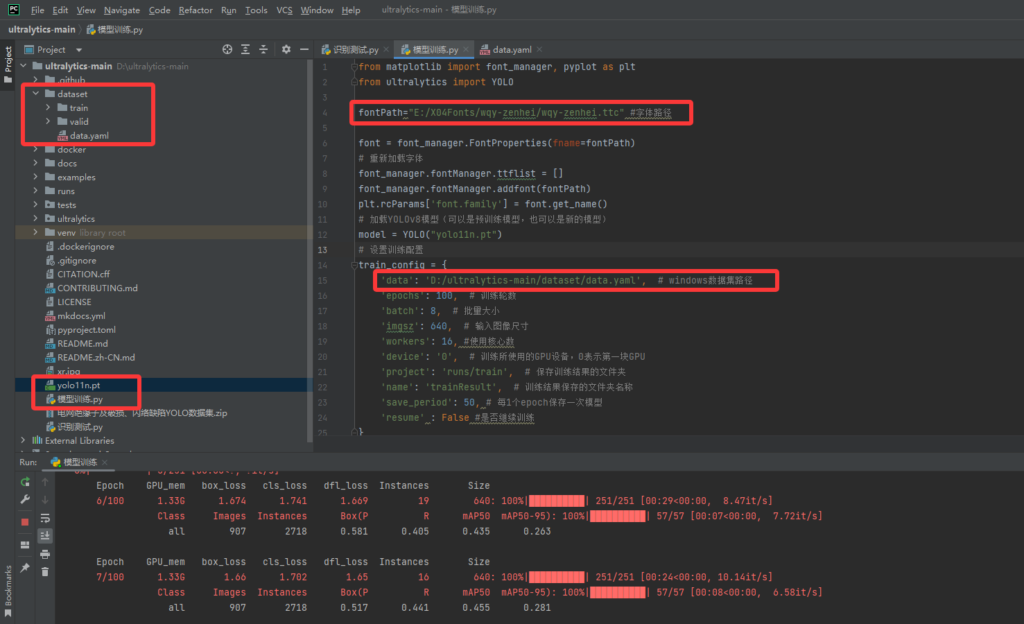
Task: Expand the runs folder
Action: pyautogui.click(x=36, y=191)
